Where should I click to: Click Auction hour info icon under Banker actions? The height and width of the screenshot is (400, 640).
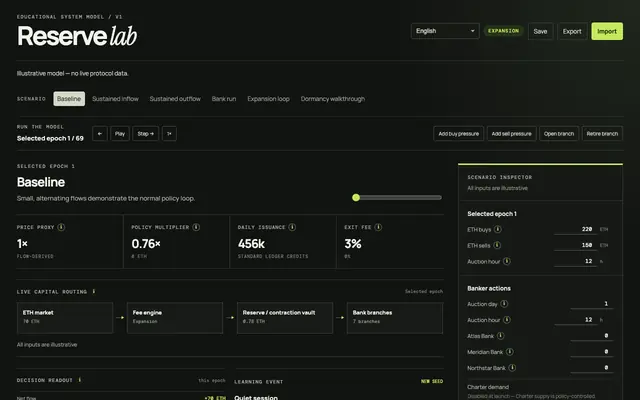(x=507, y=320)
